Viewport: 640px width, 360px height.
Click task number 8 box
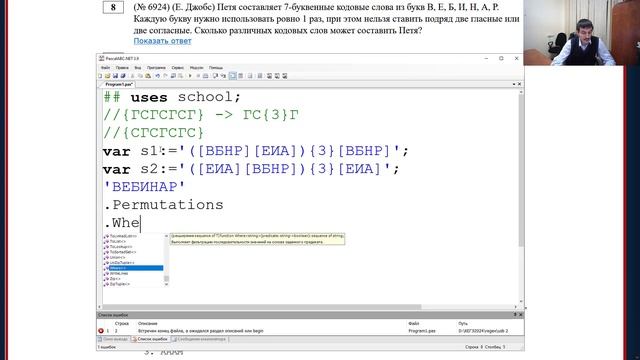(113, 7)
